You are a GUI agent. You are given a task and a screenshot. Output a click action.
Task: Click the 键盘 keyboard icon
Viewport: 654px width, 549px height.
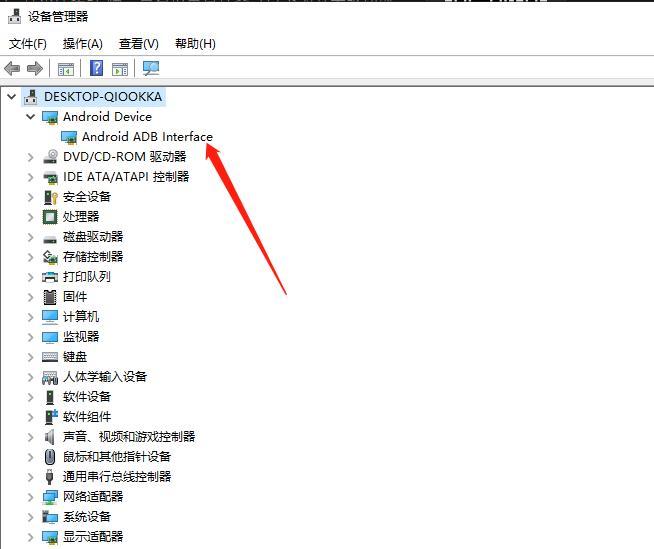[50, 357]
